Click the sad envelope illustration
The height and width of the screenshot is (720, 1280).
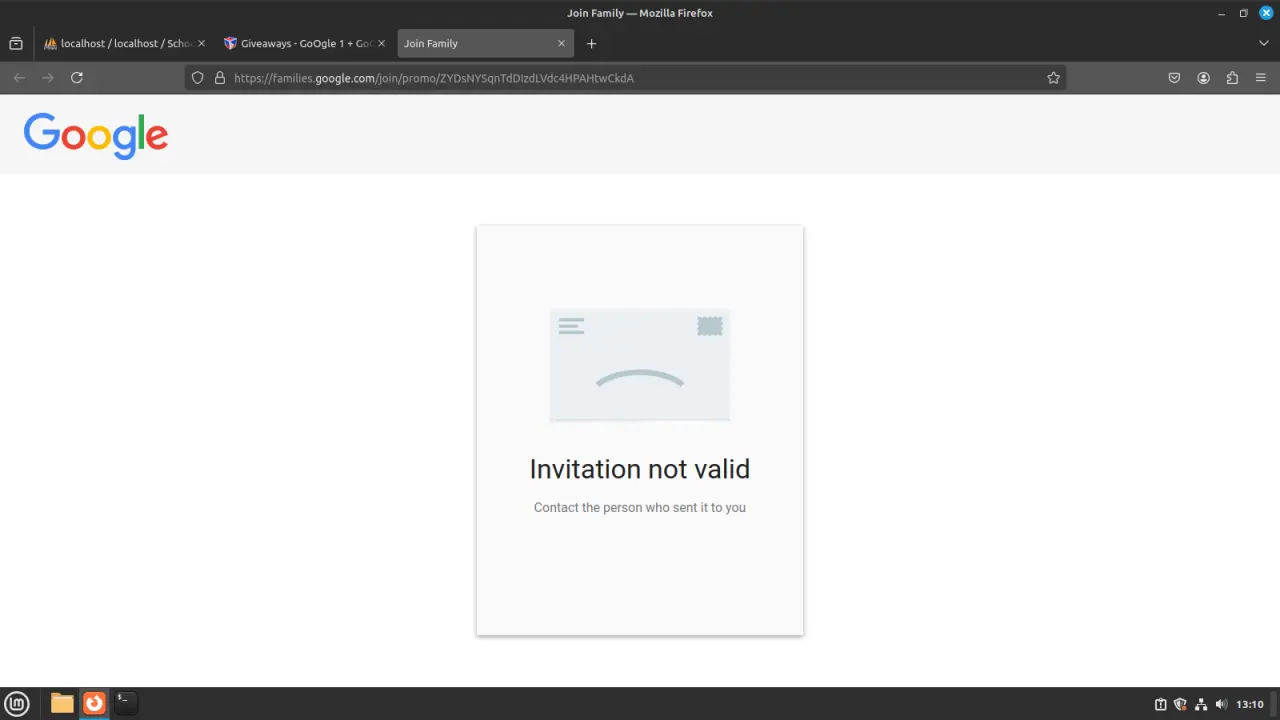click(x=640, y=365)
